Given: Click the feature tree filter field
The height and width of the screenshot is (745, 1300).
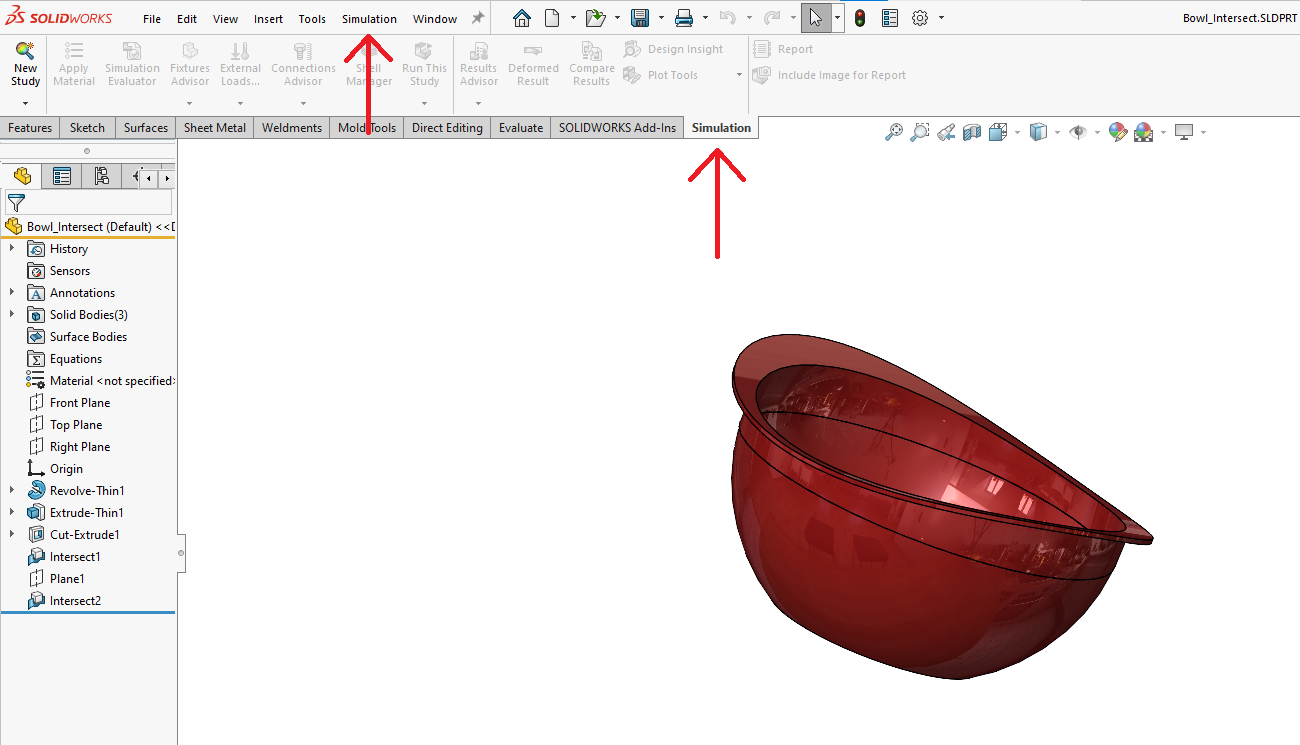Looking at the screenshot, I should click(x=95, y=203).
